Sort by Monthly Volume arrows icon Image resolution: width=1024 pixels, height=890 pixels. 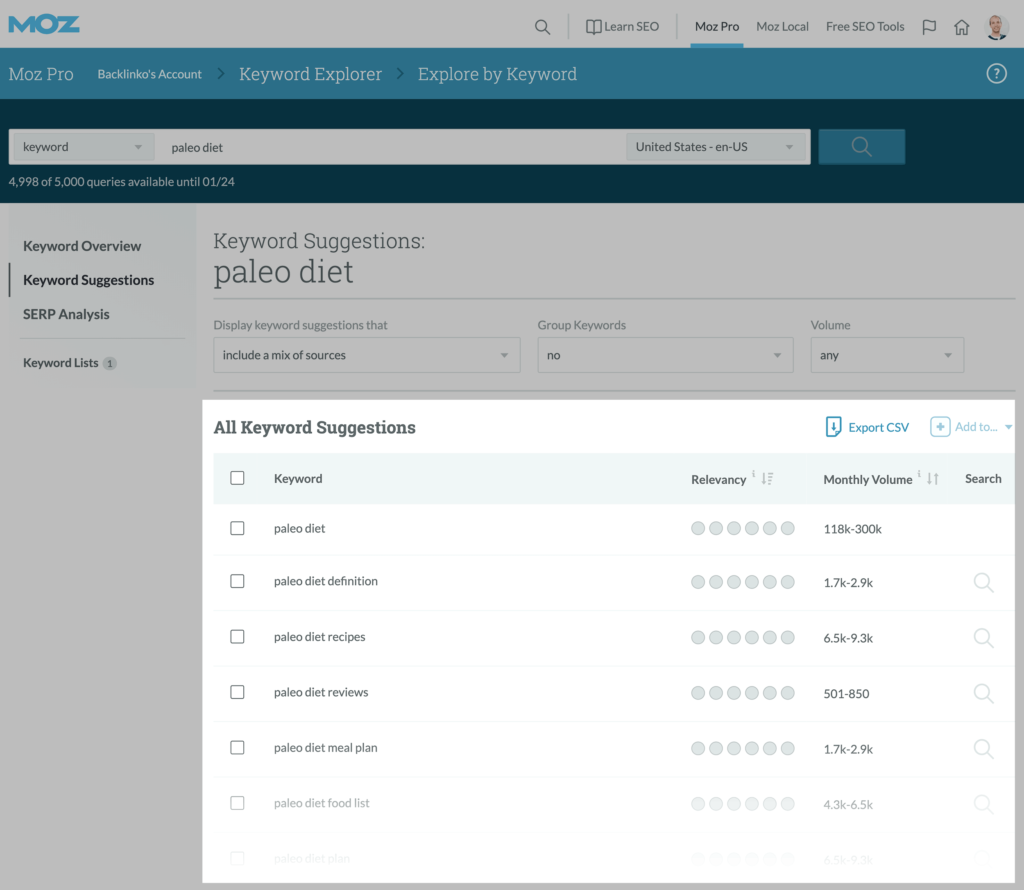click(x=933, y=479)
